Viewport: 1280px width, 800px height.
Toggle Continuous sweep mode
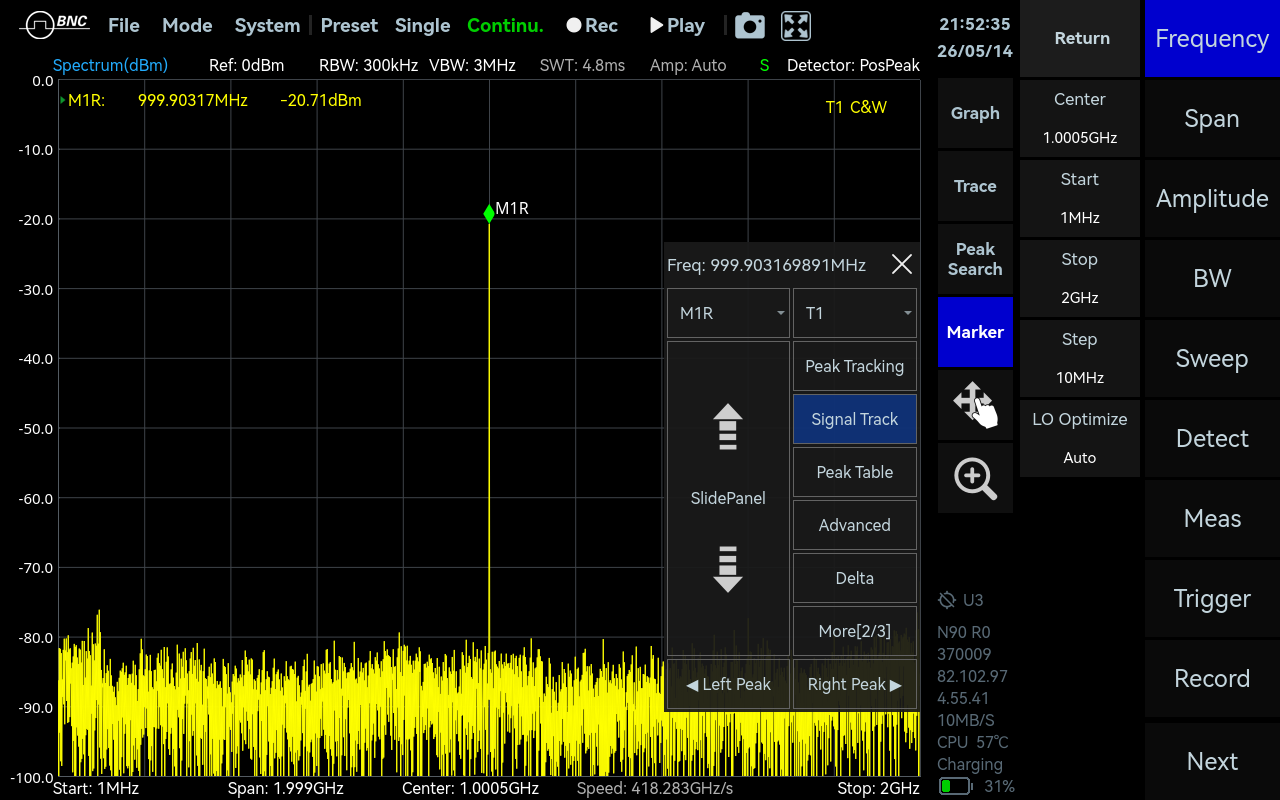tap(505, 26)
